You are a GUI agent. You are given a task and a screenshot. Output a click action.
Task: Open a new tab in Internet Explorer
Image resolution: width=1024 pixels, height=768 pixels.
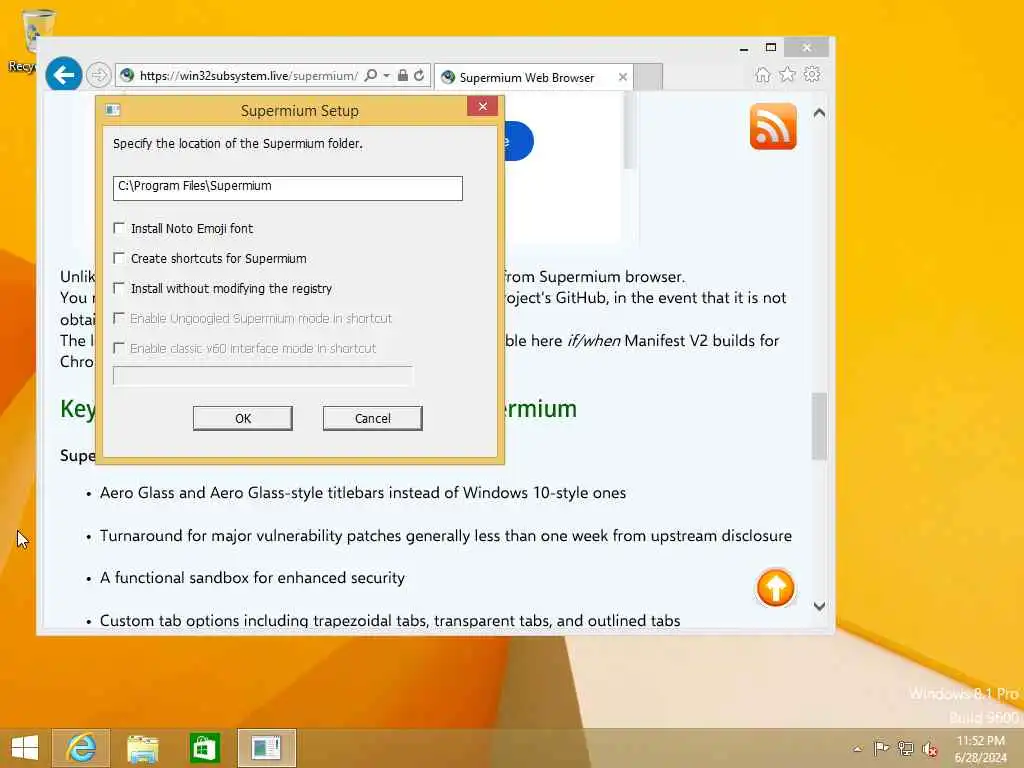tap(648, 77)
